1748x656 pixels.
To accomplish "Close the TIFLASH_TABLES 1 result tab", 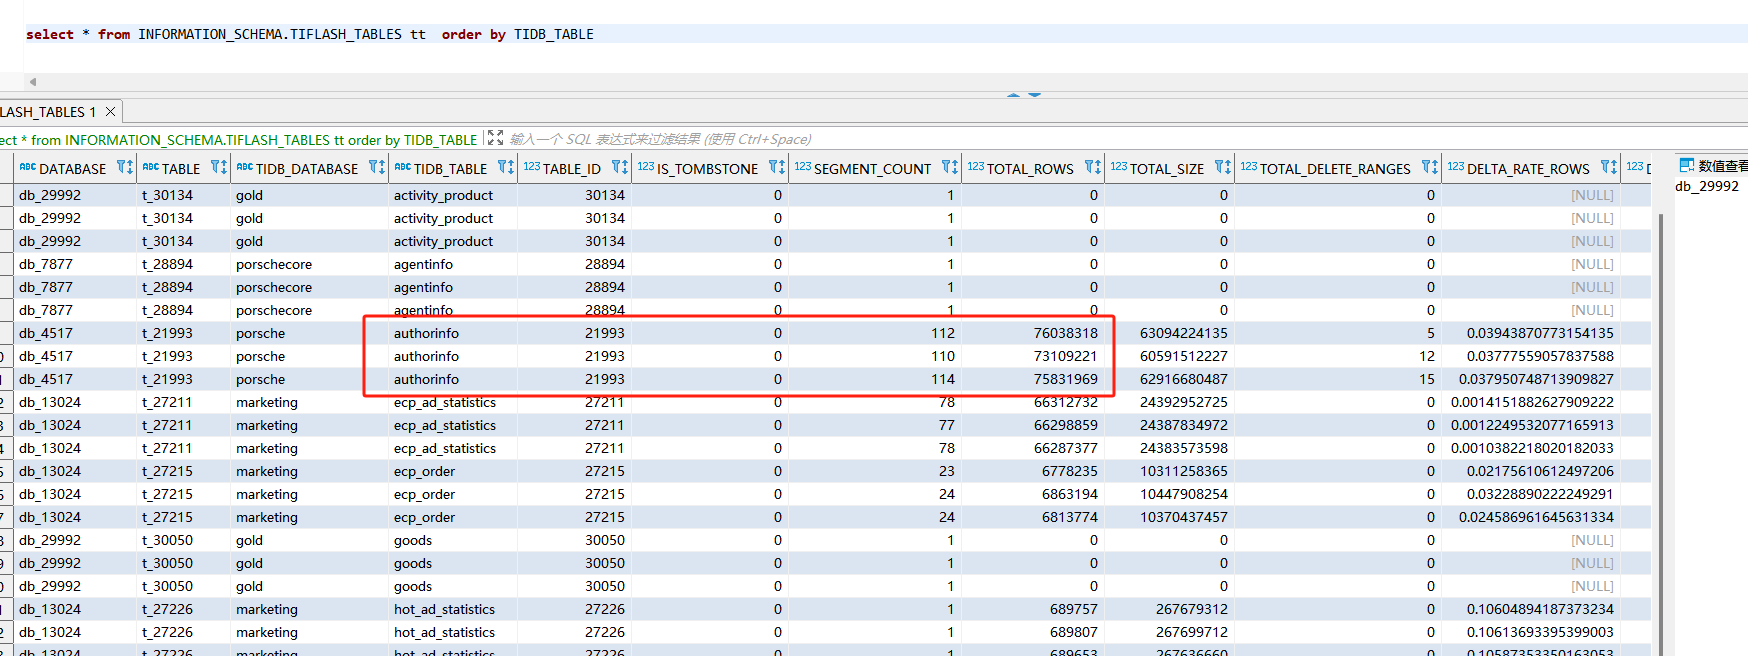I will point(111,112).
